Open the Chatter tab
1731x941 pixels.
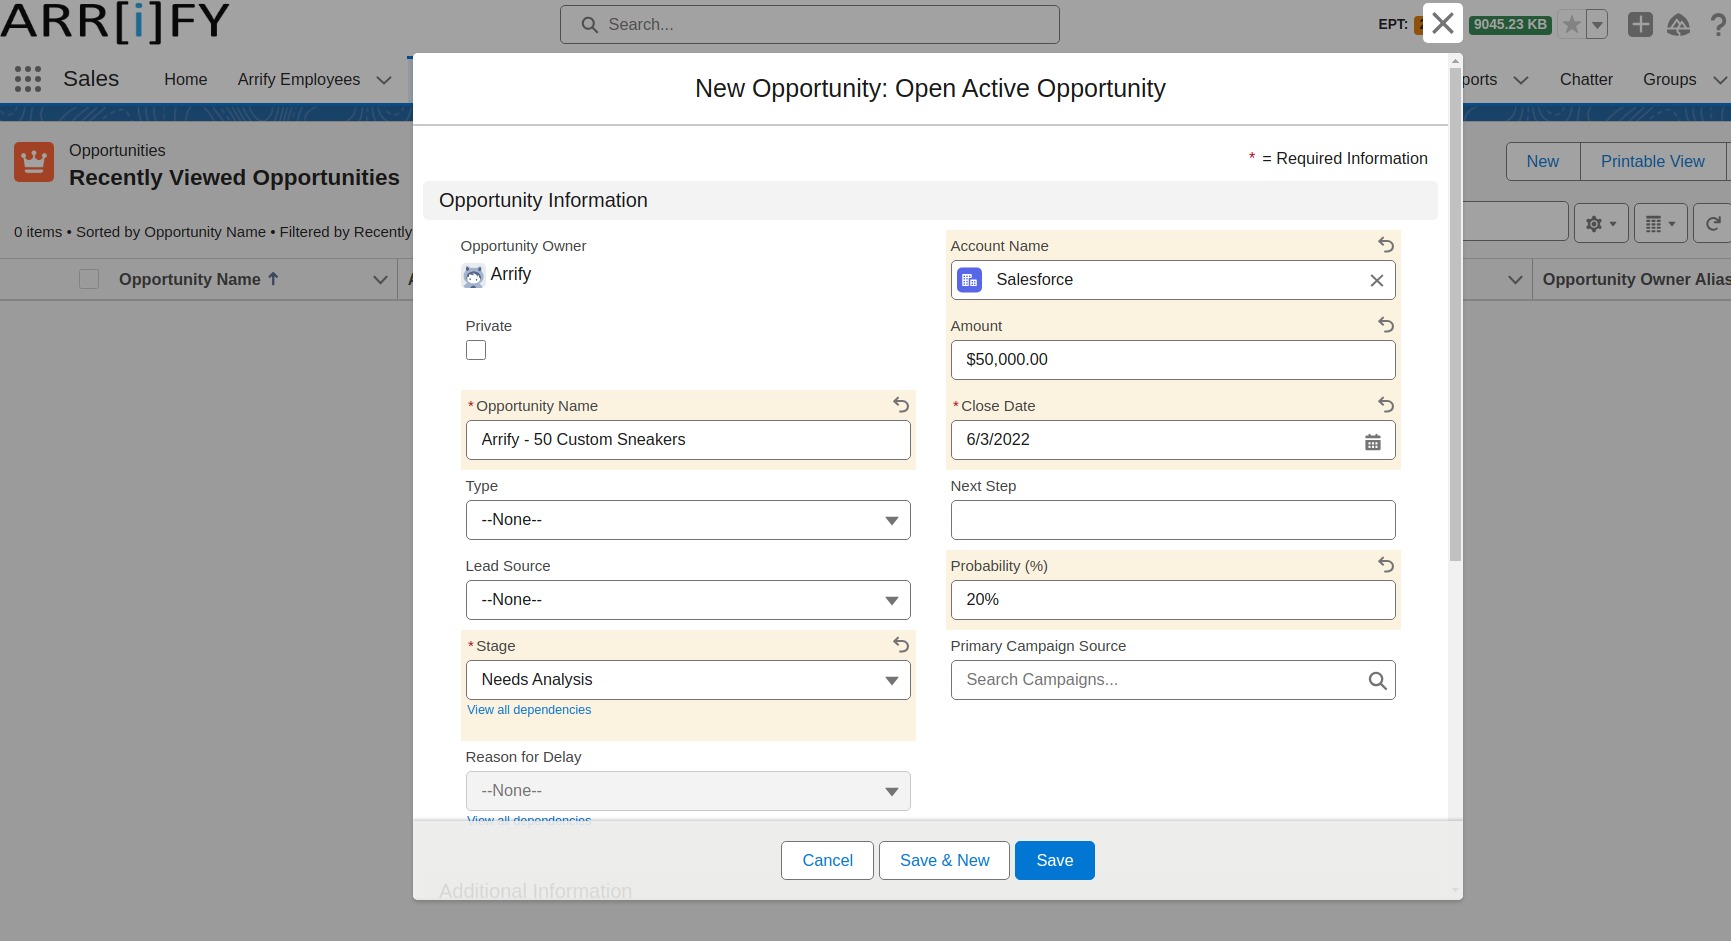coord(1585,79)
